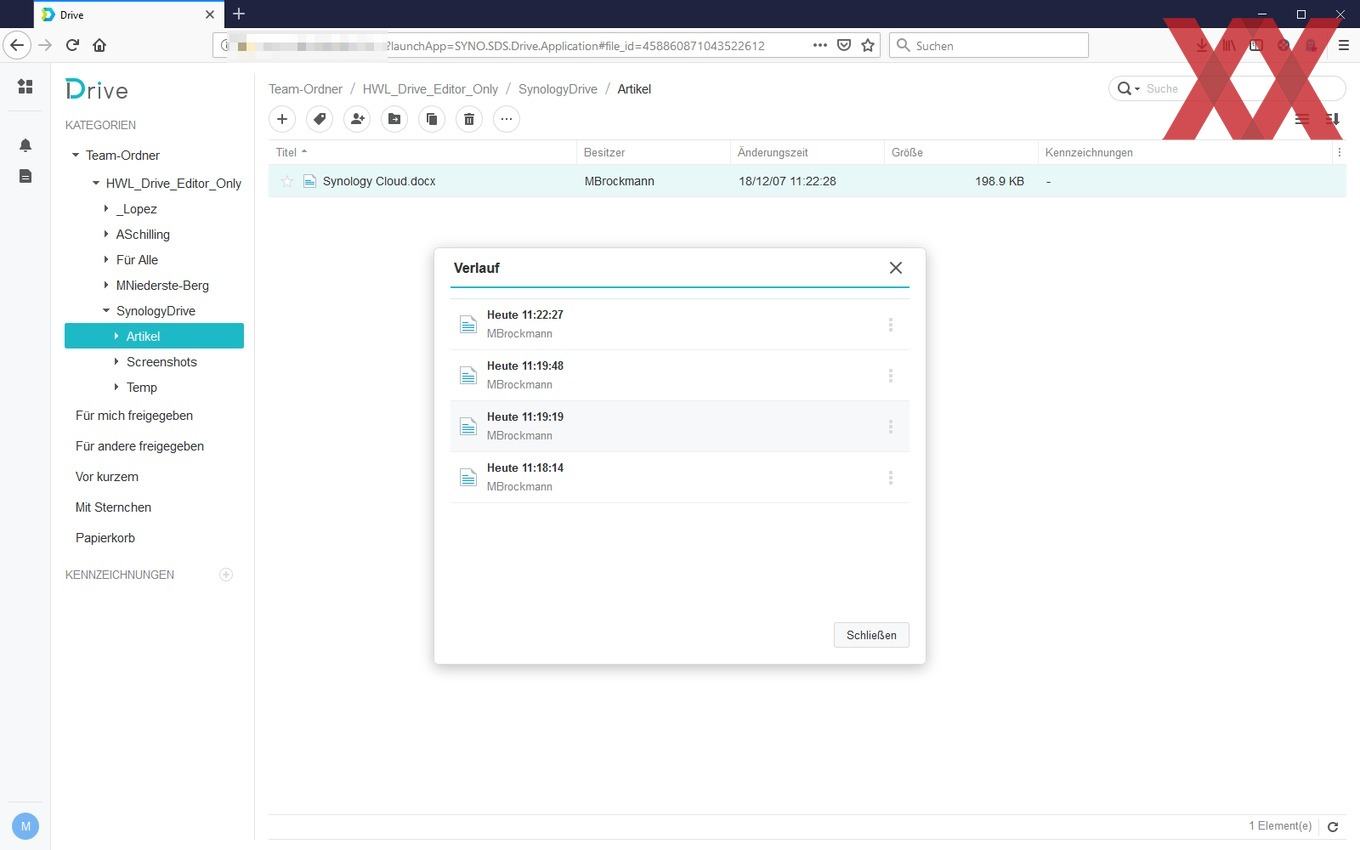Screen dimensions: 1360x850
Task: Open Mit Sternchen category
Action: pyautogui.click(x=113, y=507)
